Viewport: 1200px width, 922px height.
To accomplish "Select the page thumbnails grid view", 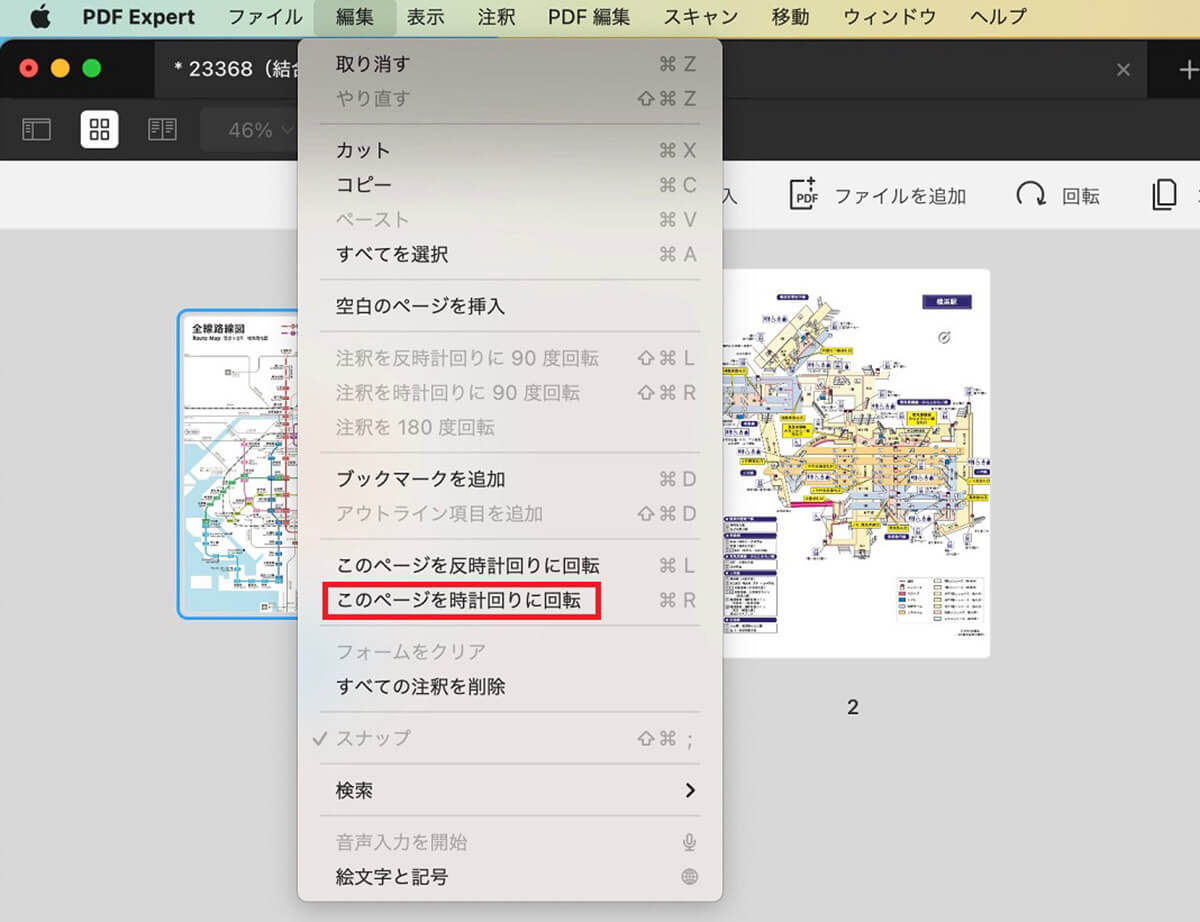I will (x=99, y=129).
